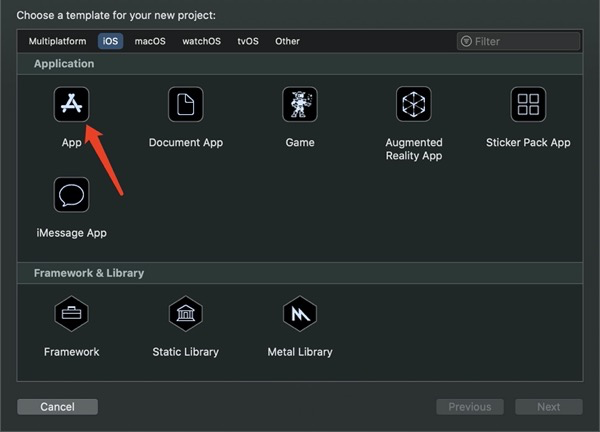Viewport: 600px width, 432px height.
Task: Click the "Game" template label
Action: pyautogui.click(x=300, y=143)
